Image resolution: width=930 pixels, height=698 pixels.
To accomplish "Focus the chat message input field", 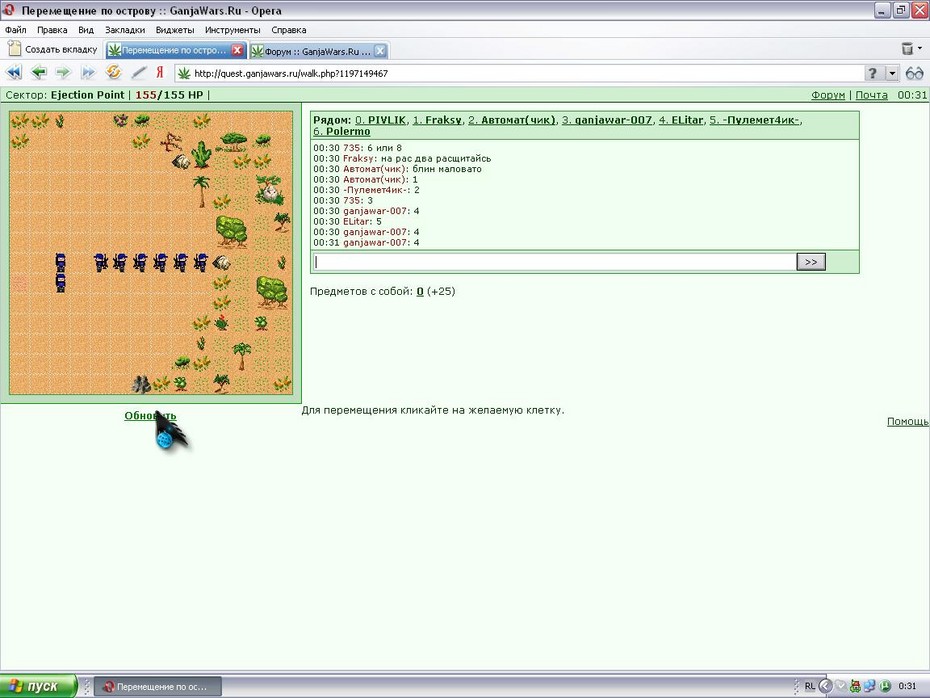I will [x=554, y=262].
